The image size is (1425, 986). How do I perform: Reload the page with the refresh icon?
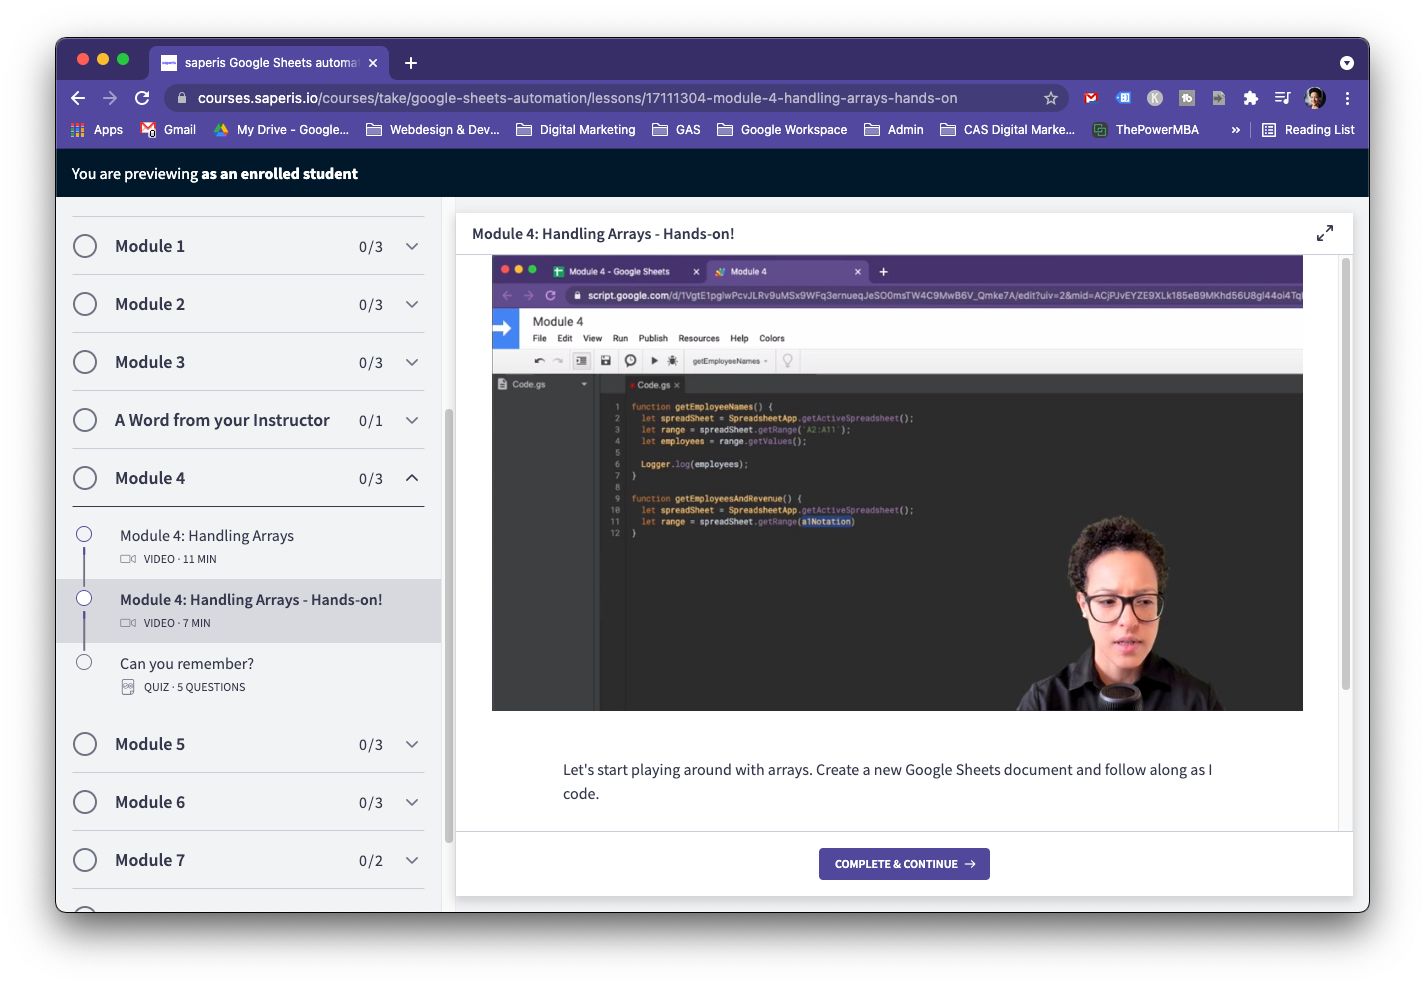[142, 98]
